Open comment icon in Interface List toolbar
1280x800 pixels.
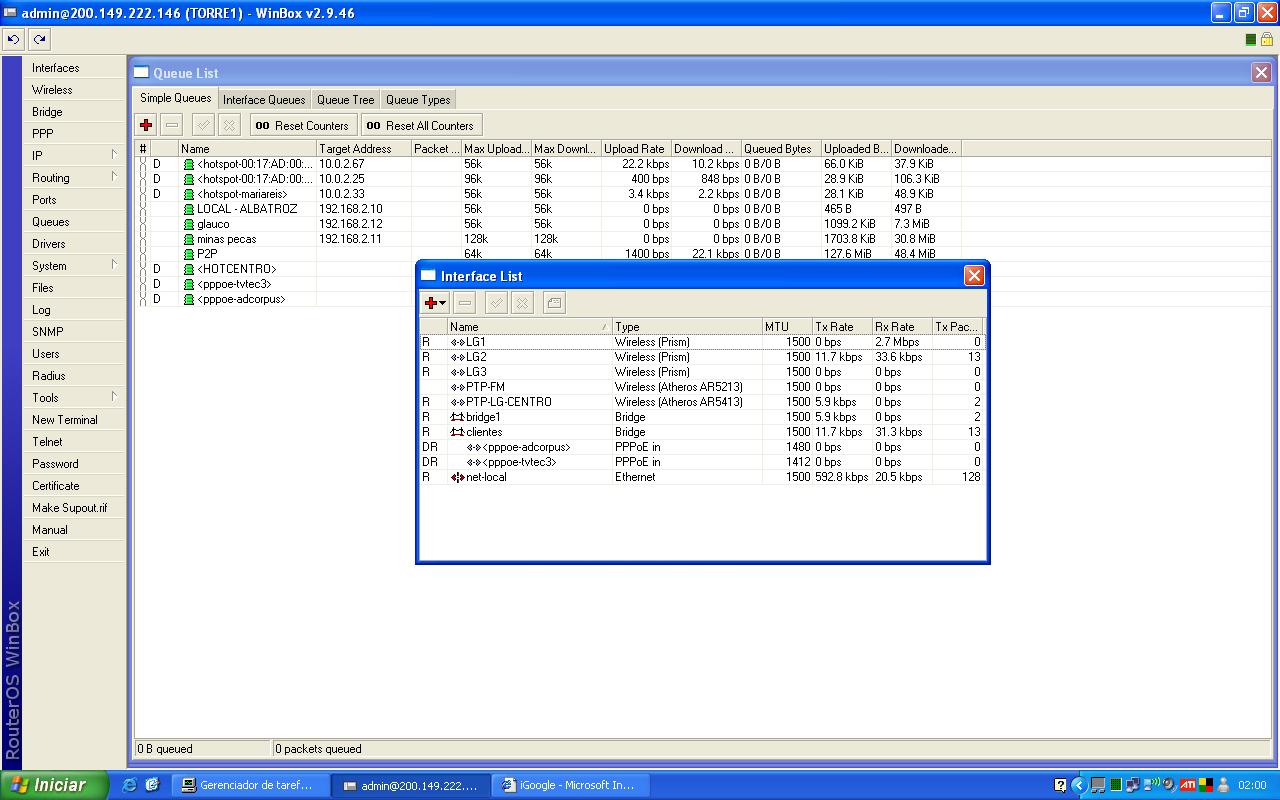[x=554, y=303]
